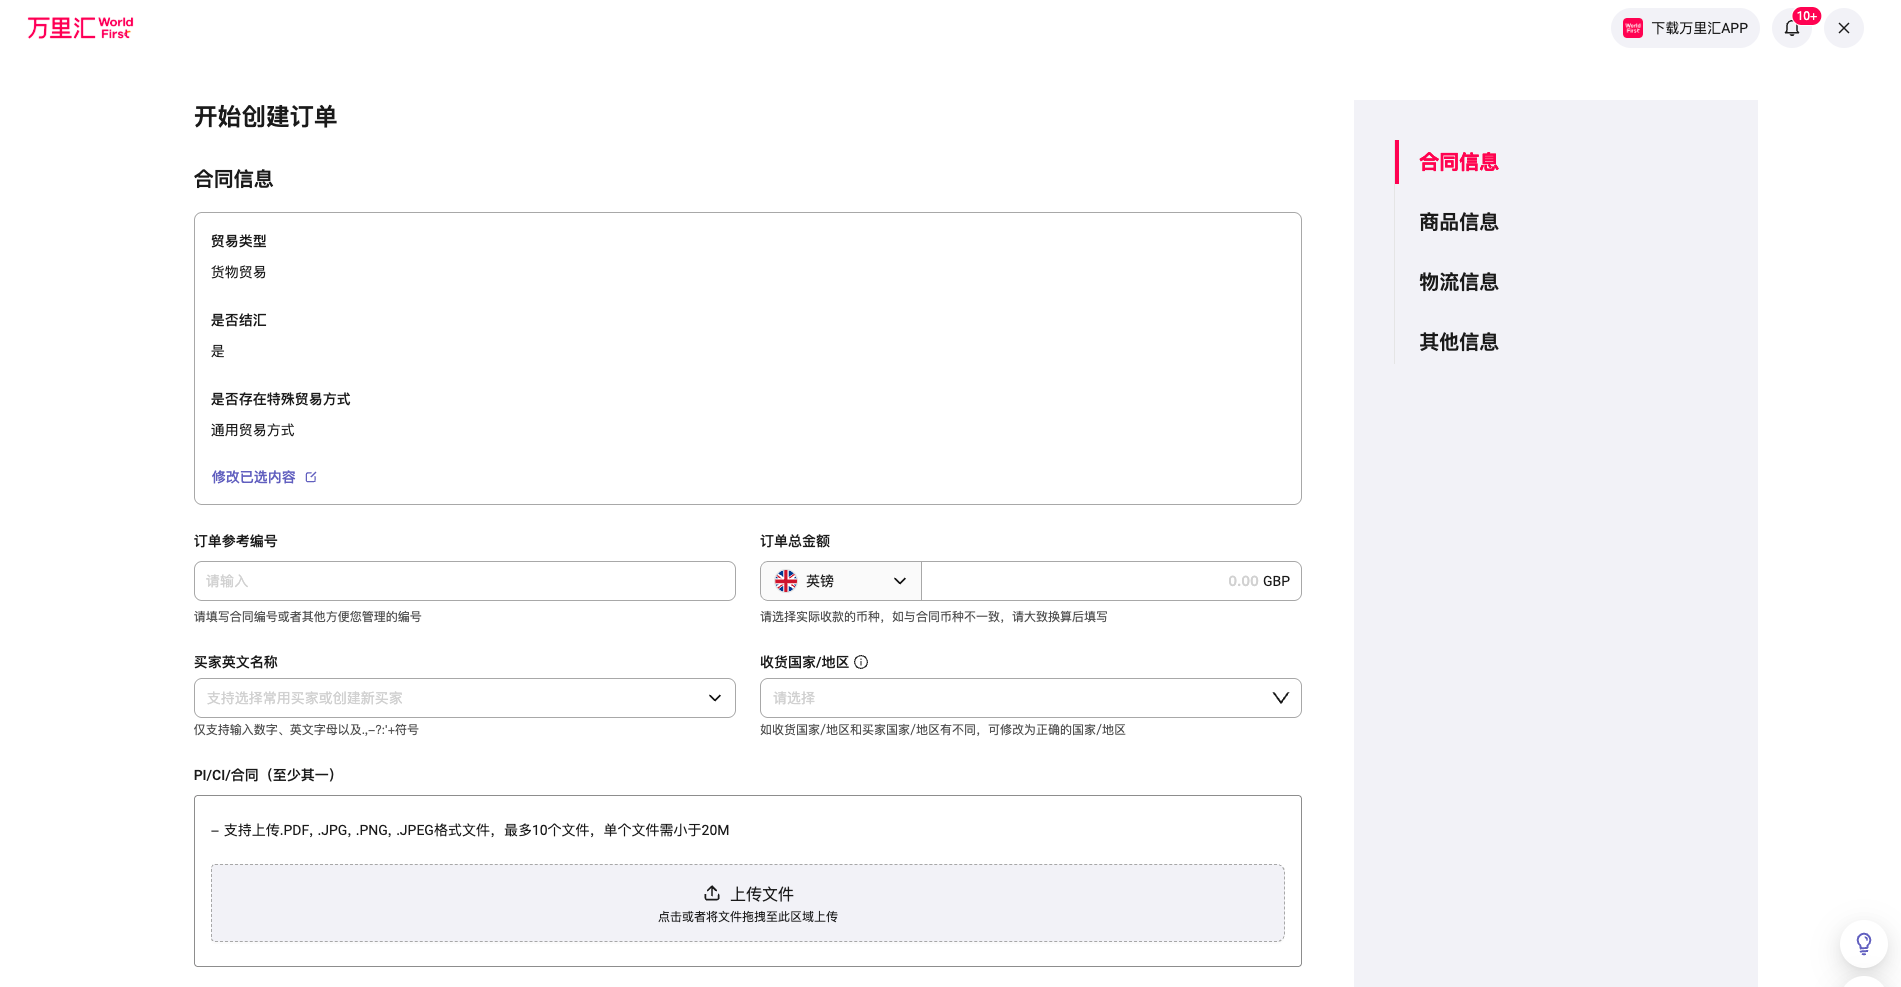Jump to 物流信息 section
Image resolution: width=1901 pixels, height=987 pixels.
1458,282
